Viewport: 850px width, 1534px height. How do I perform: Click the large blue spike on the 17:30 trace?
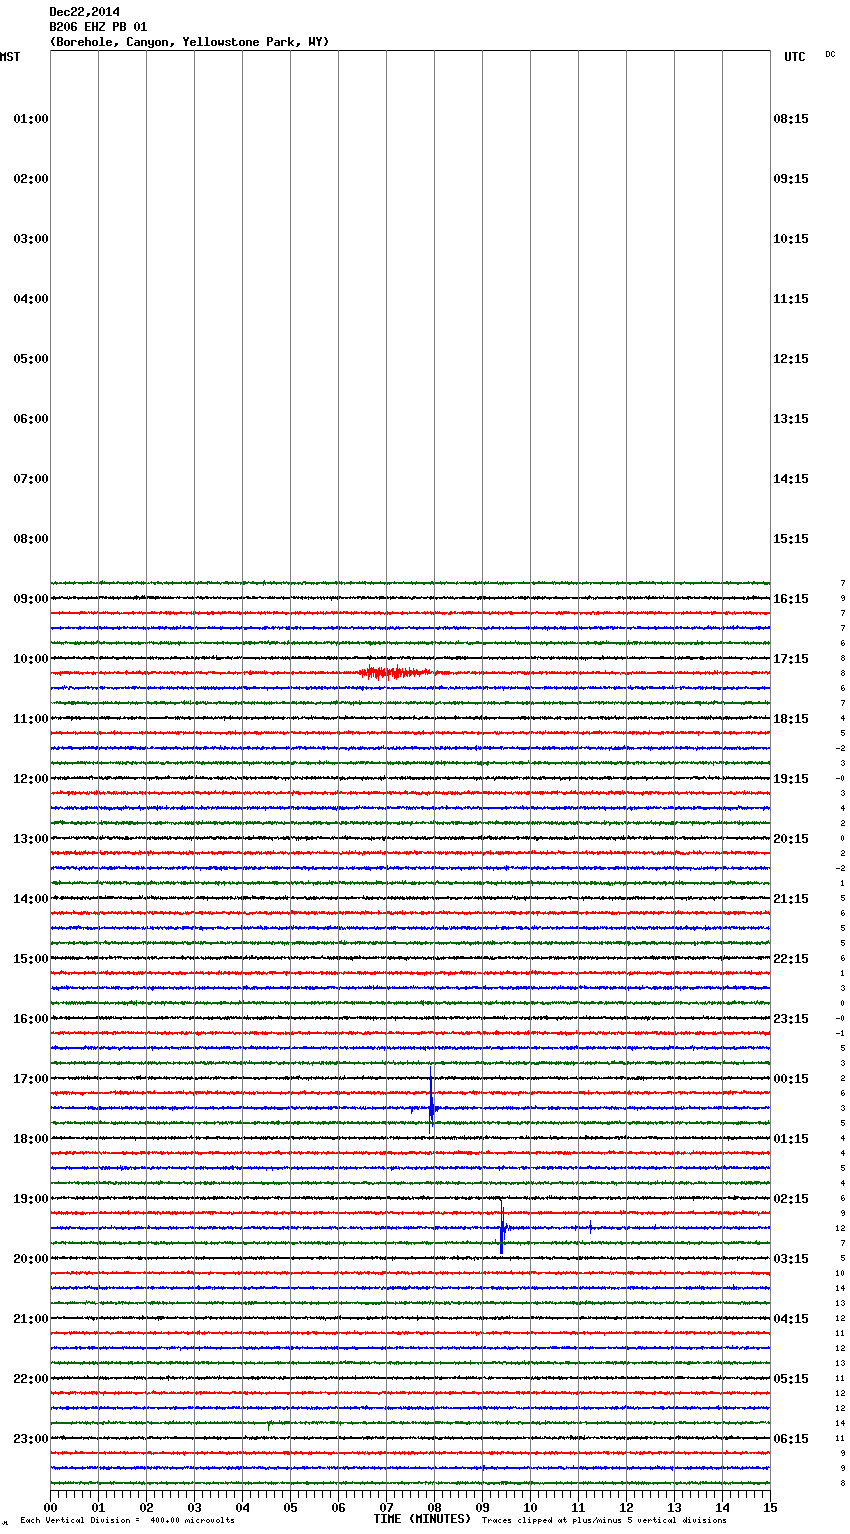431,1100
